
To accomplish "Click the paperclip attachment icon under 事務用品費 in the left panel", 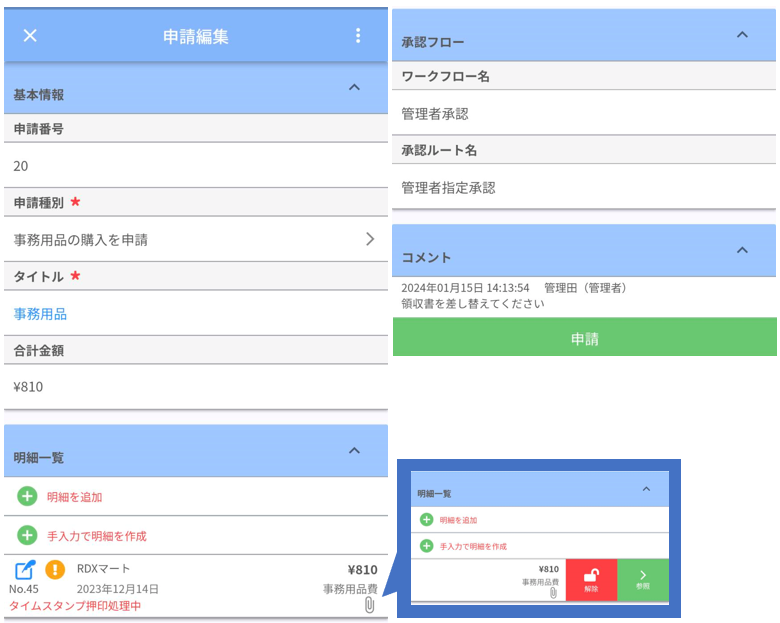I will [369, 605].
